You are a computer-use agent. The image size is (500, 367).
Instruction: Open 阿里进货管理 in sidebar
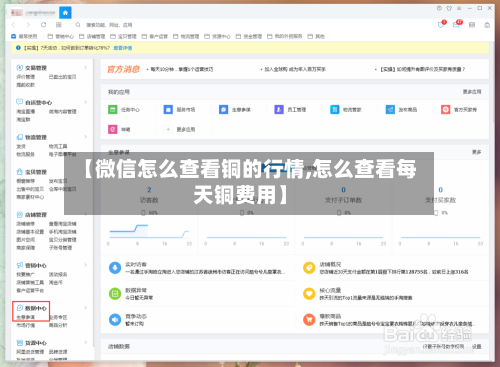30,352
